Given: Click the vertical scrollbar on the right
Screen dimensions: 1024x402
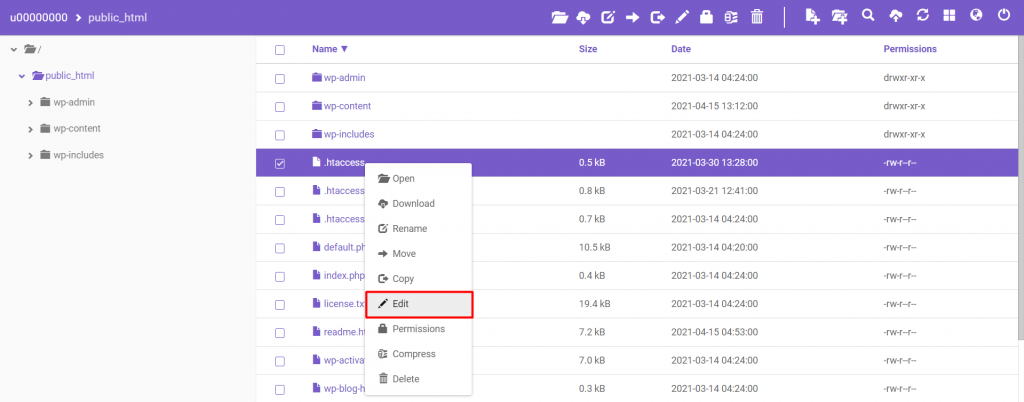Looking at the screenshot, I should (x=1021, y=189).
